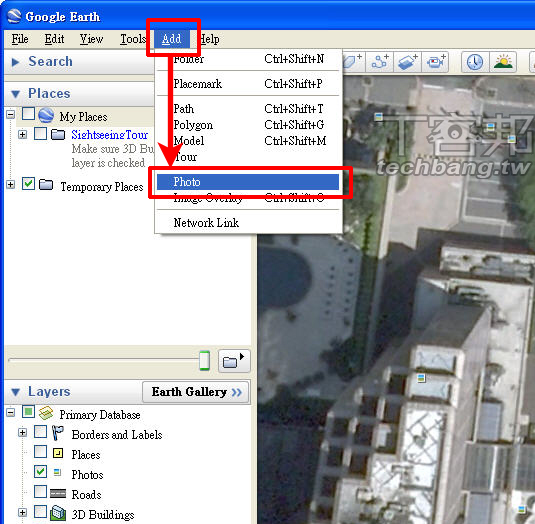Viewport: 535px width, 524px height.
Task: Expand the Search panel
Action: coord(15,62)
